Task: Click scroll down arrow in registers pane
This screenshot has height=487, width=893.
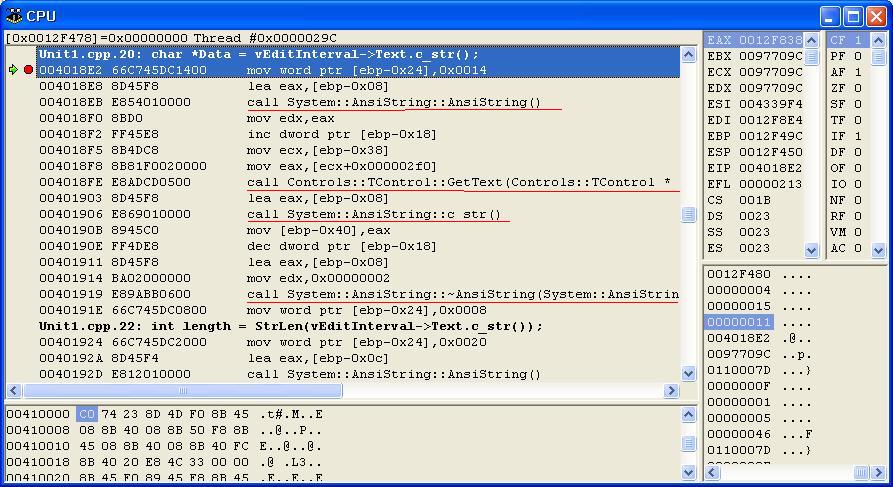Action: click(811, 250)
